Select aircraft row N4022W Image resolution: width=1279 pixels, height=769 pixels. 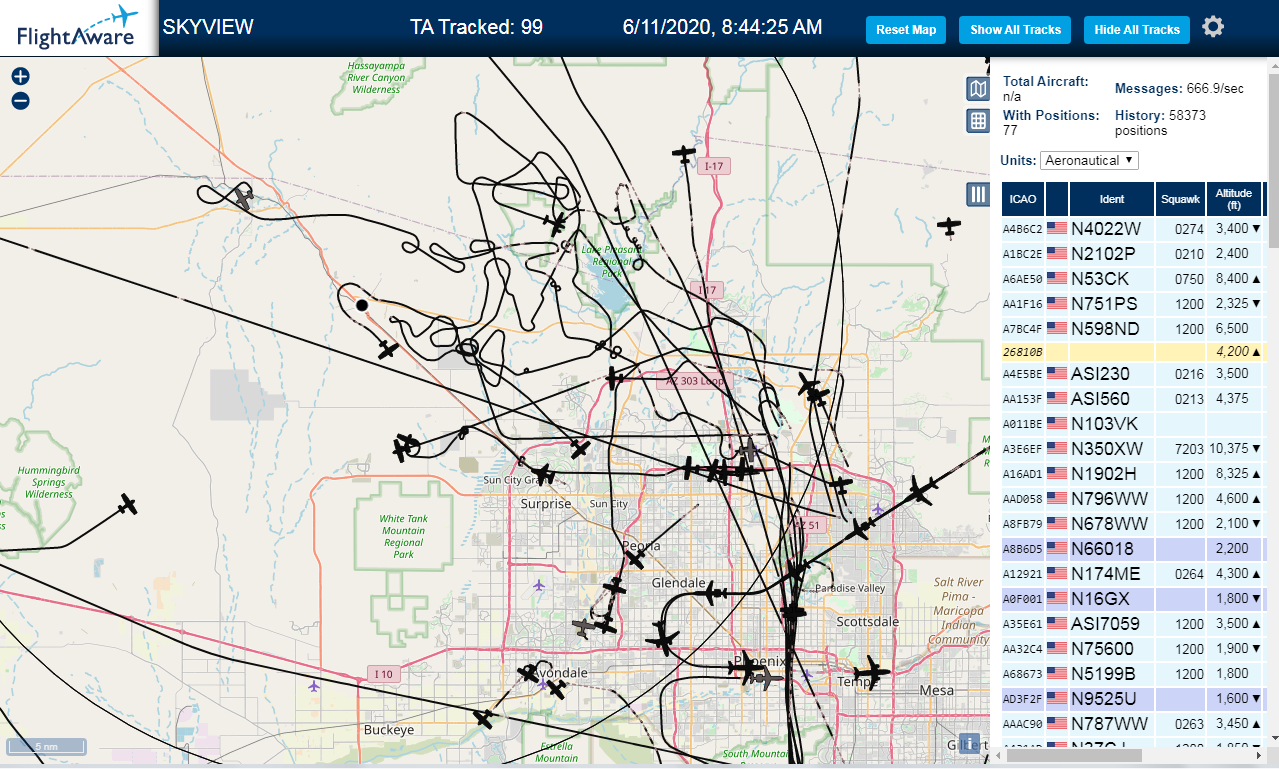tap(1135, 229)
